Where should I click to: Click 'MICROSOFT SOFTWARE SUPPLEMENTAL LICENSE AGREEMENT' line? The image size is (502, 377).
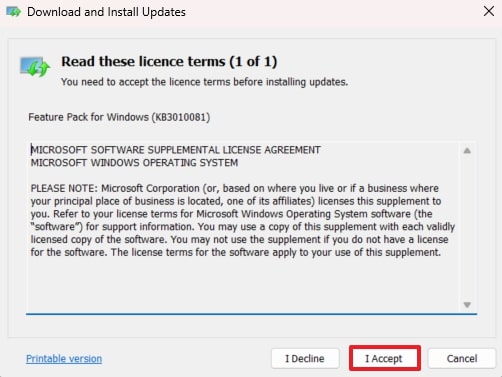[x=176, y=150]
